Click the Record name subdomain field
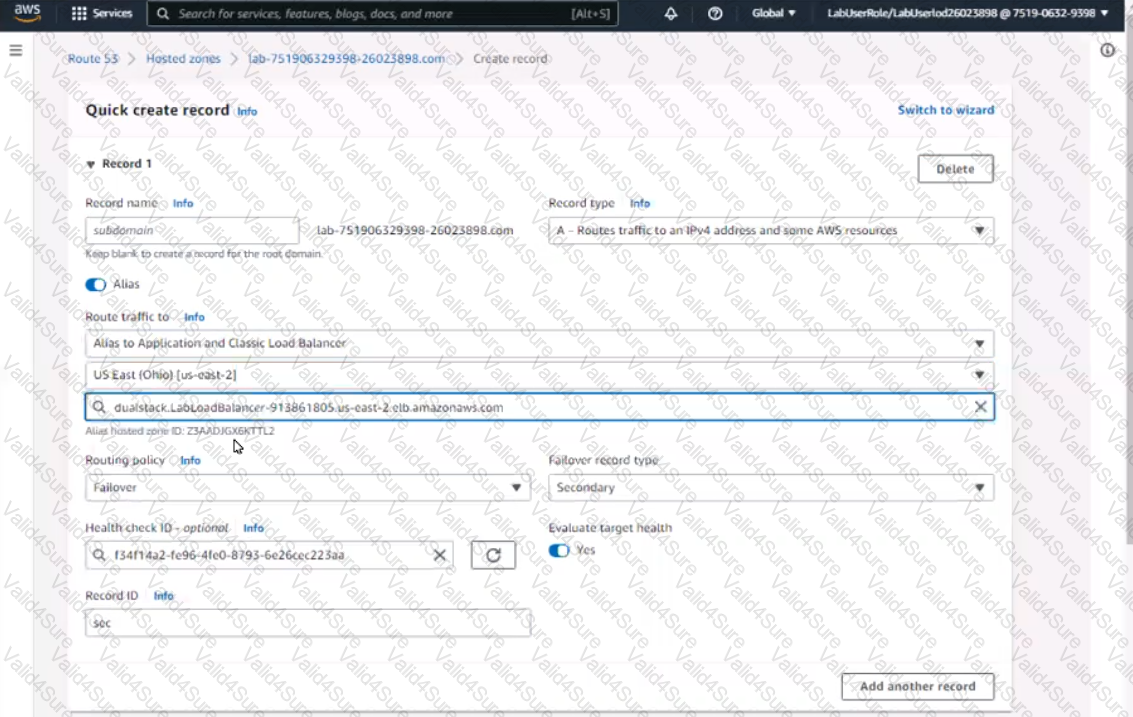 coord(192,231)
